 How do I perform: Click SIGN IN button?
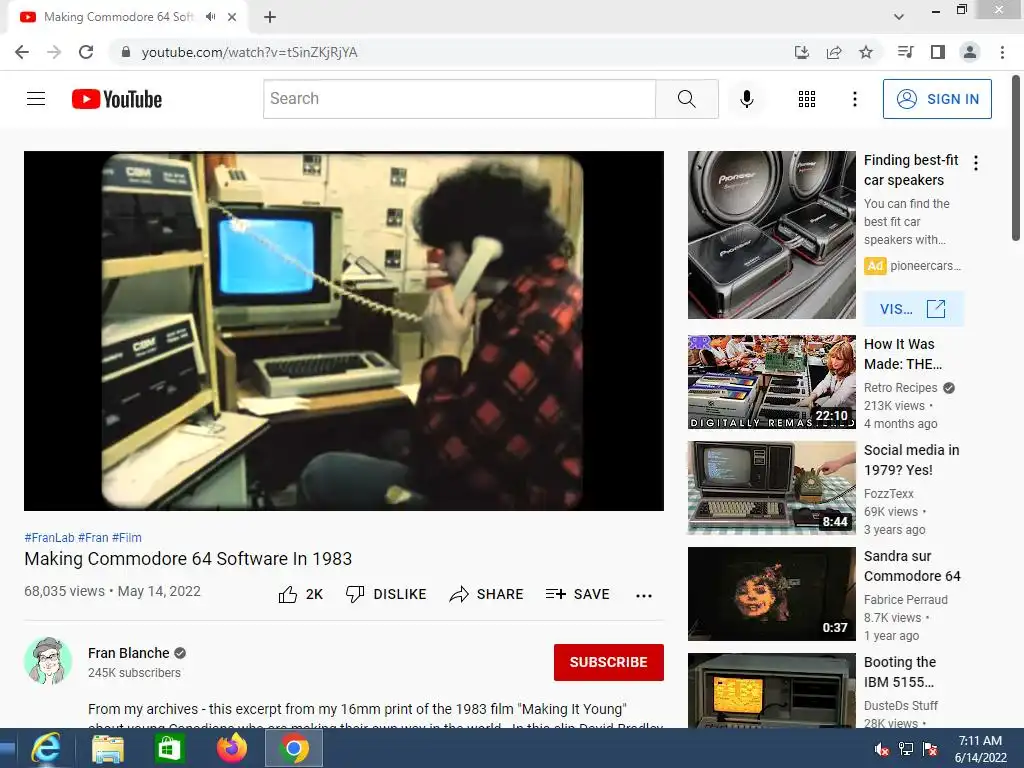coord(937,99)
